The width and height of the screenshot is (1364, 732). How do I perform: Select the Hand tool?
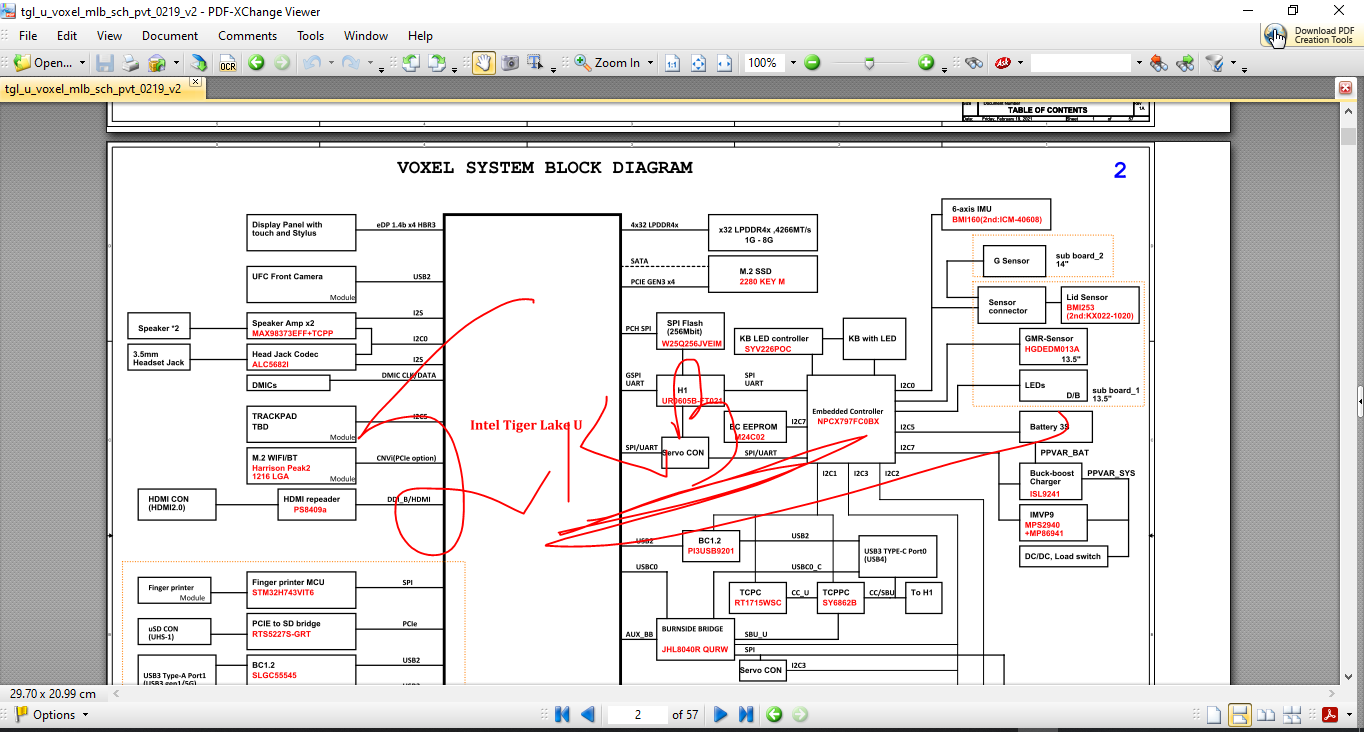(x=483, y=62)
